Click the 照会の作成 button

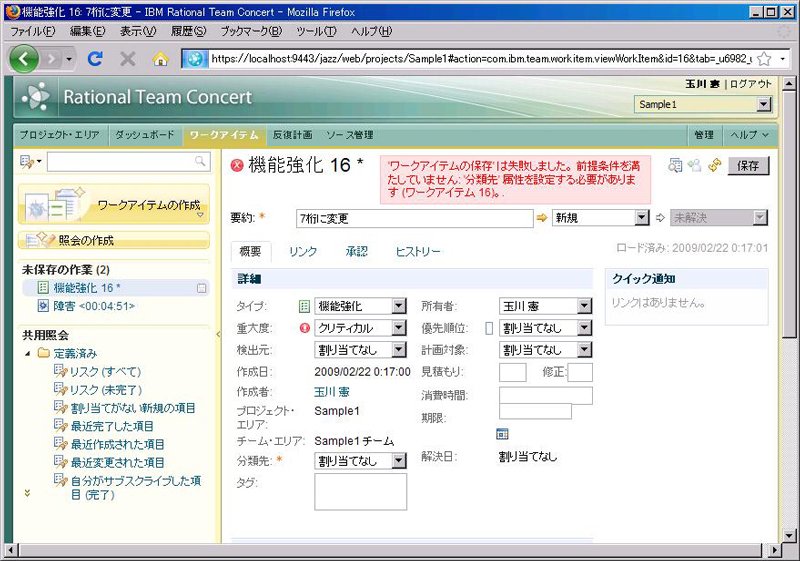point(114,240)
